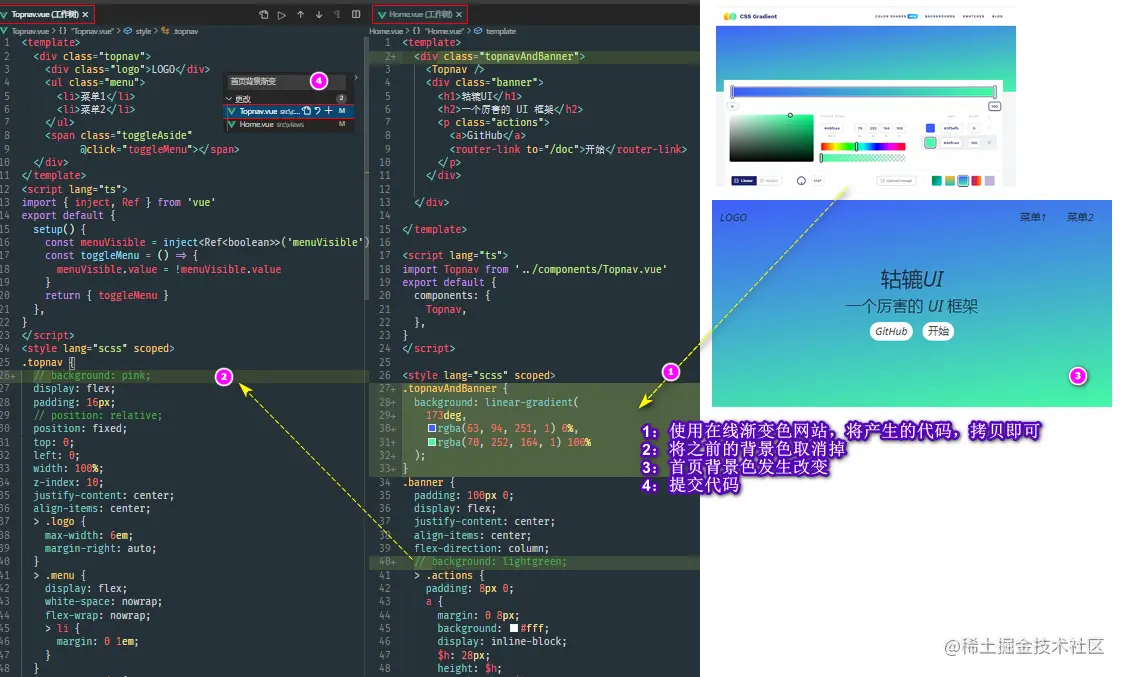The image size is (1125, 677).
Task: Click LOGO in preview navigation
Action: (x=733, y=217)
